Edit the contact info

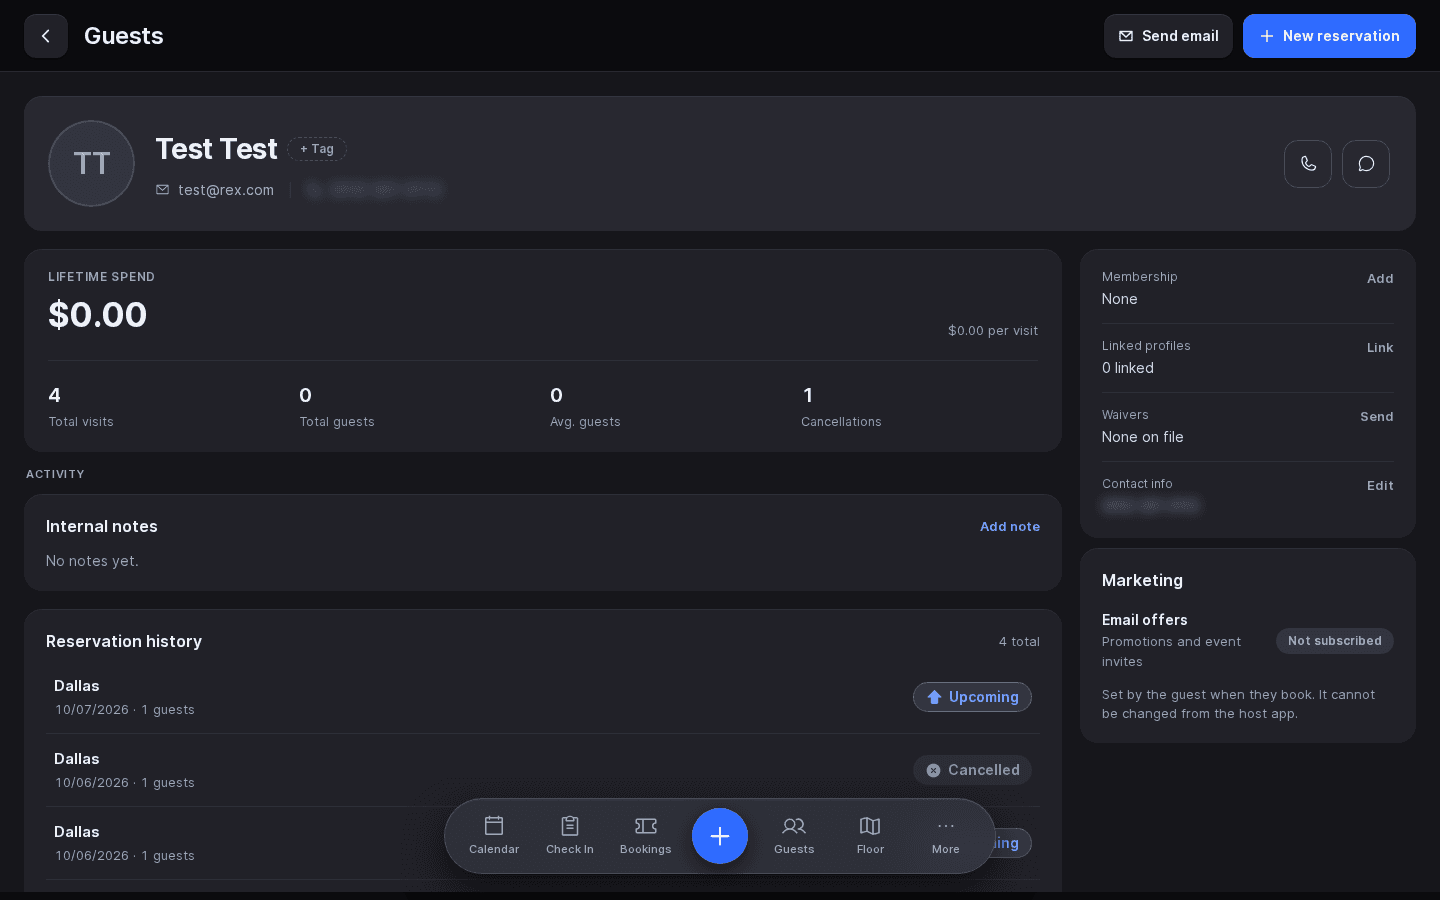point(1380,486)
